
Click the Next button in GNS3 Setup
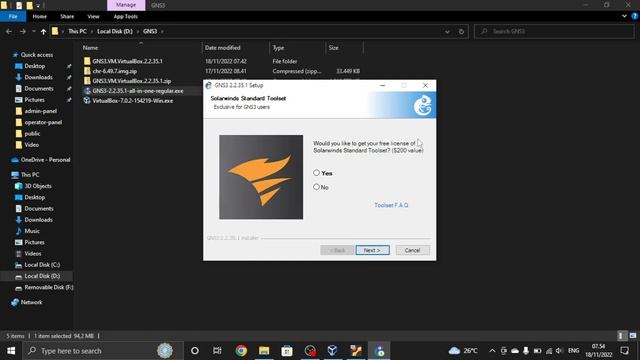pyautogui.click(x=372, y=250)
